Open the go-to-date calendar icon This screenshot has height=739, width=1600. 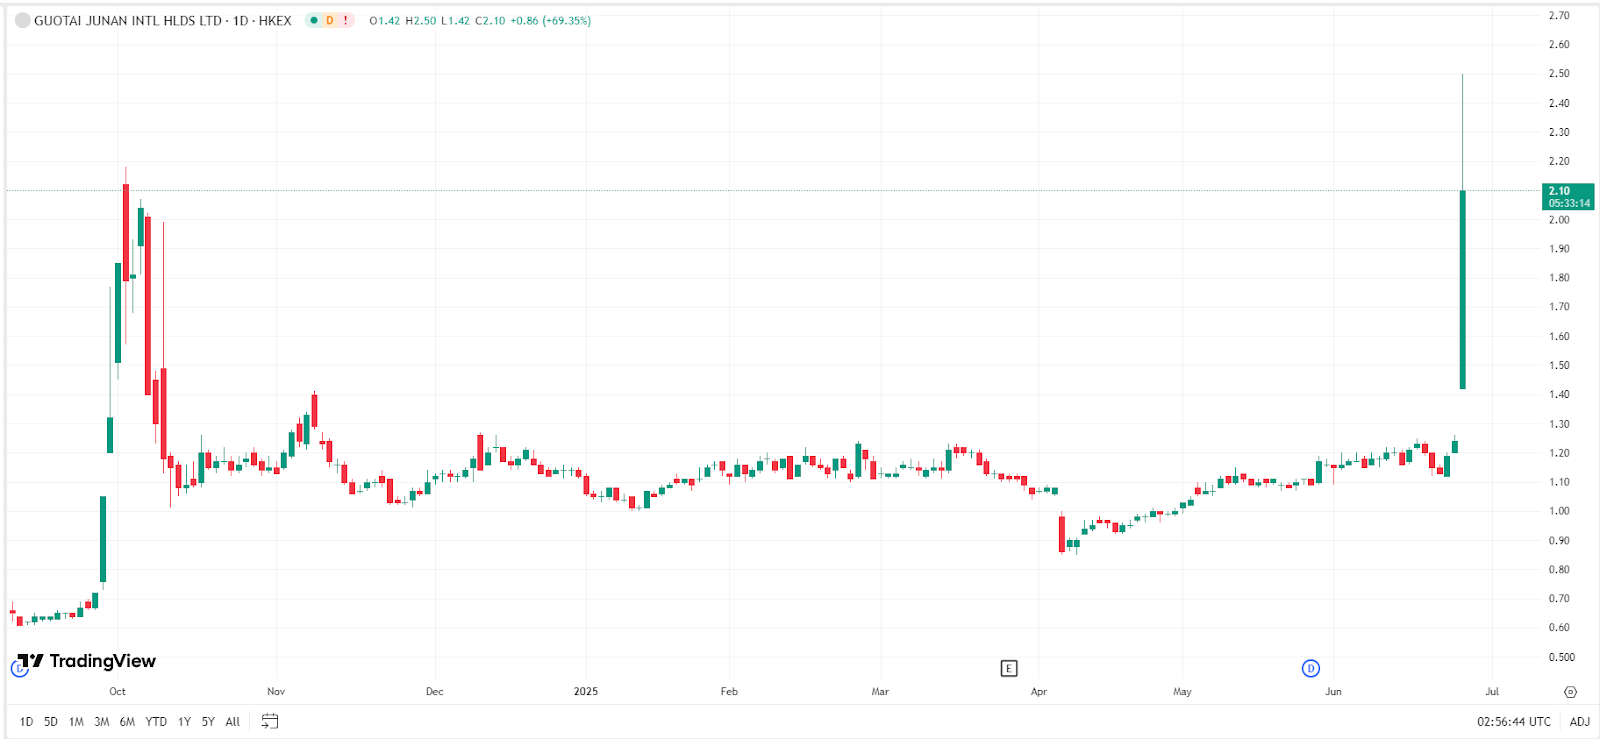(267, 721)
